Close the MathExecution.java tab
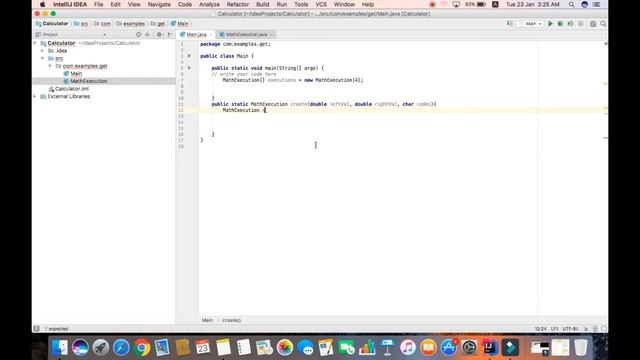The width and height of the screenshot is (640, 360). click(x=271, y=35)
